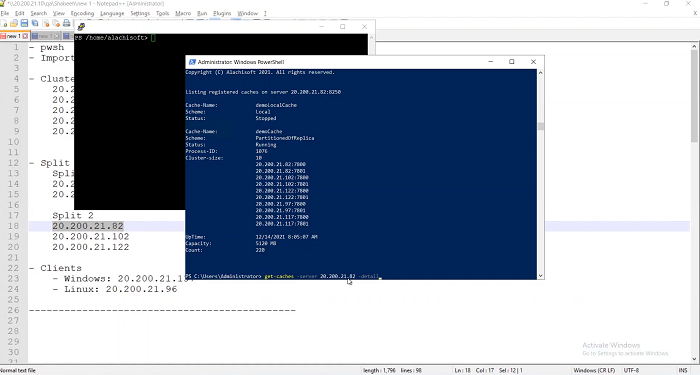
Task: Click the PowerShell icon in the title bar
Action: [192, 62]
